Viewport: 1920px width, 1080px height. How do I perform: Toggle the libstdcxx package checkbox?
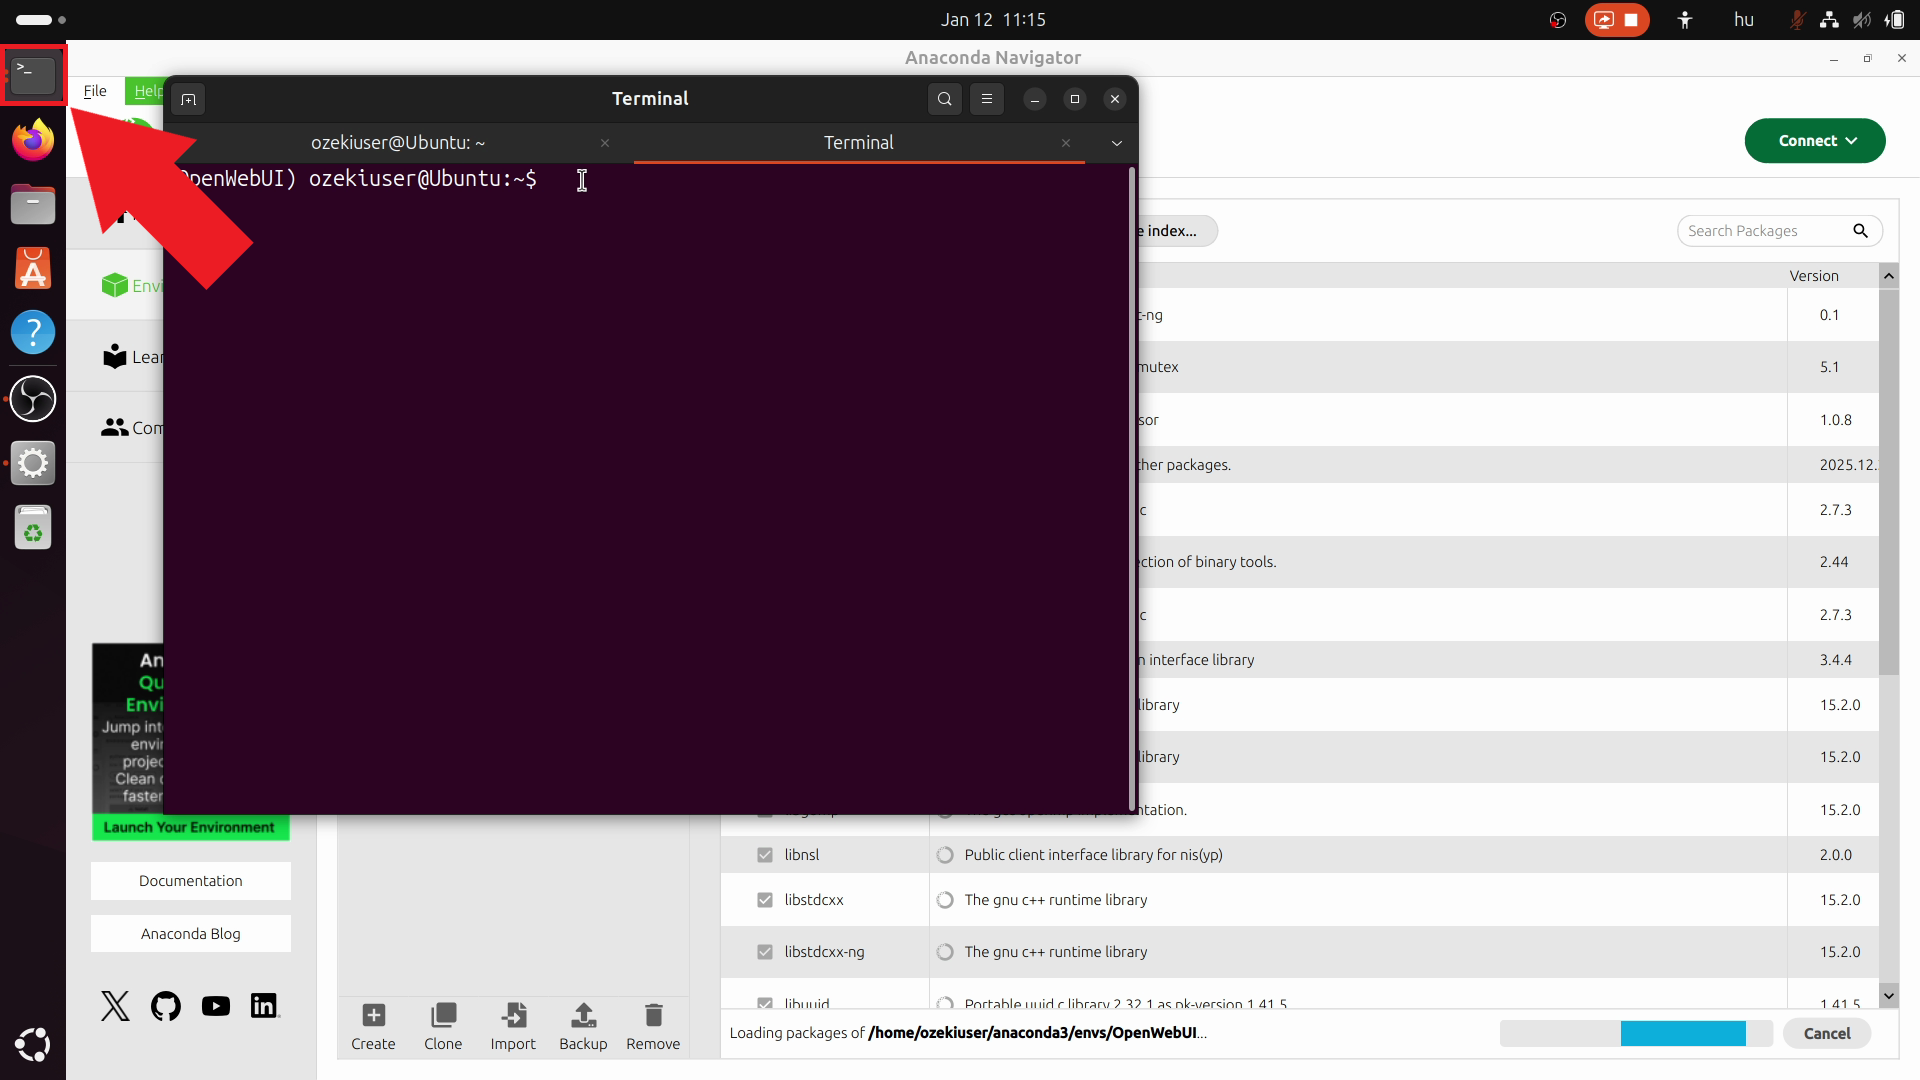click(765, 900)
